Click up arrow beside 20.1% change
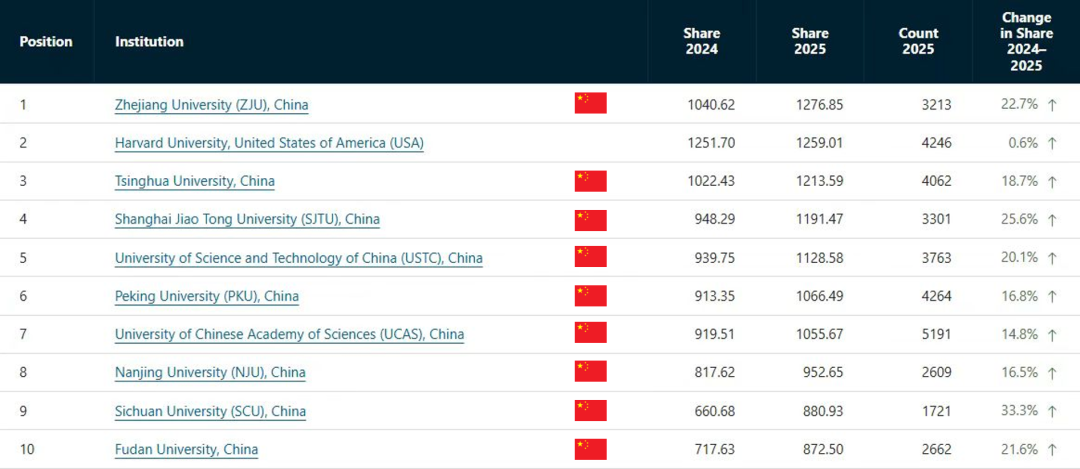The image size is (1080, 469). pos(1052,258)
